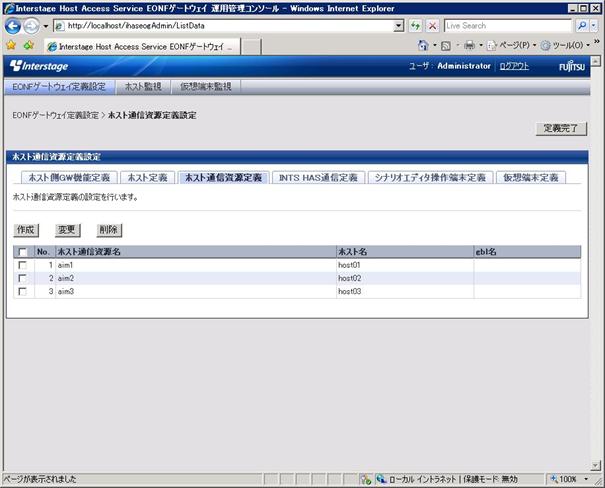
Task: Open the ホスト側GW機能定義 tab
Action: click(x=69, y=177)
